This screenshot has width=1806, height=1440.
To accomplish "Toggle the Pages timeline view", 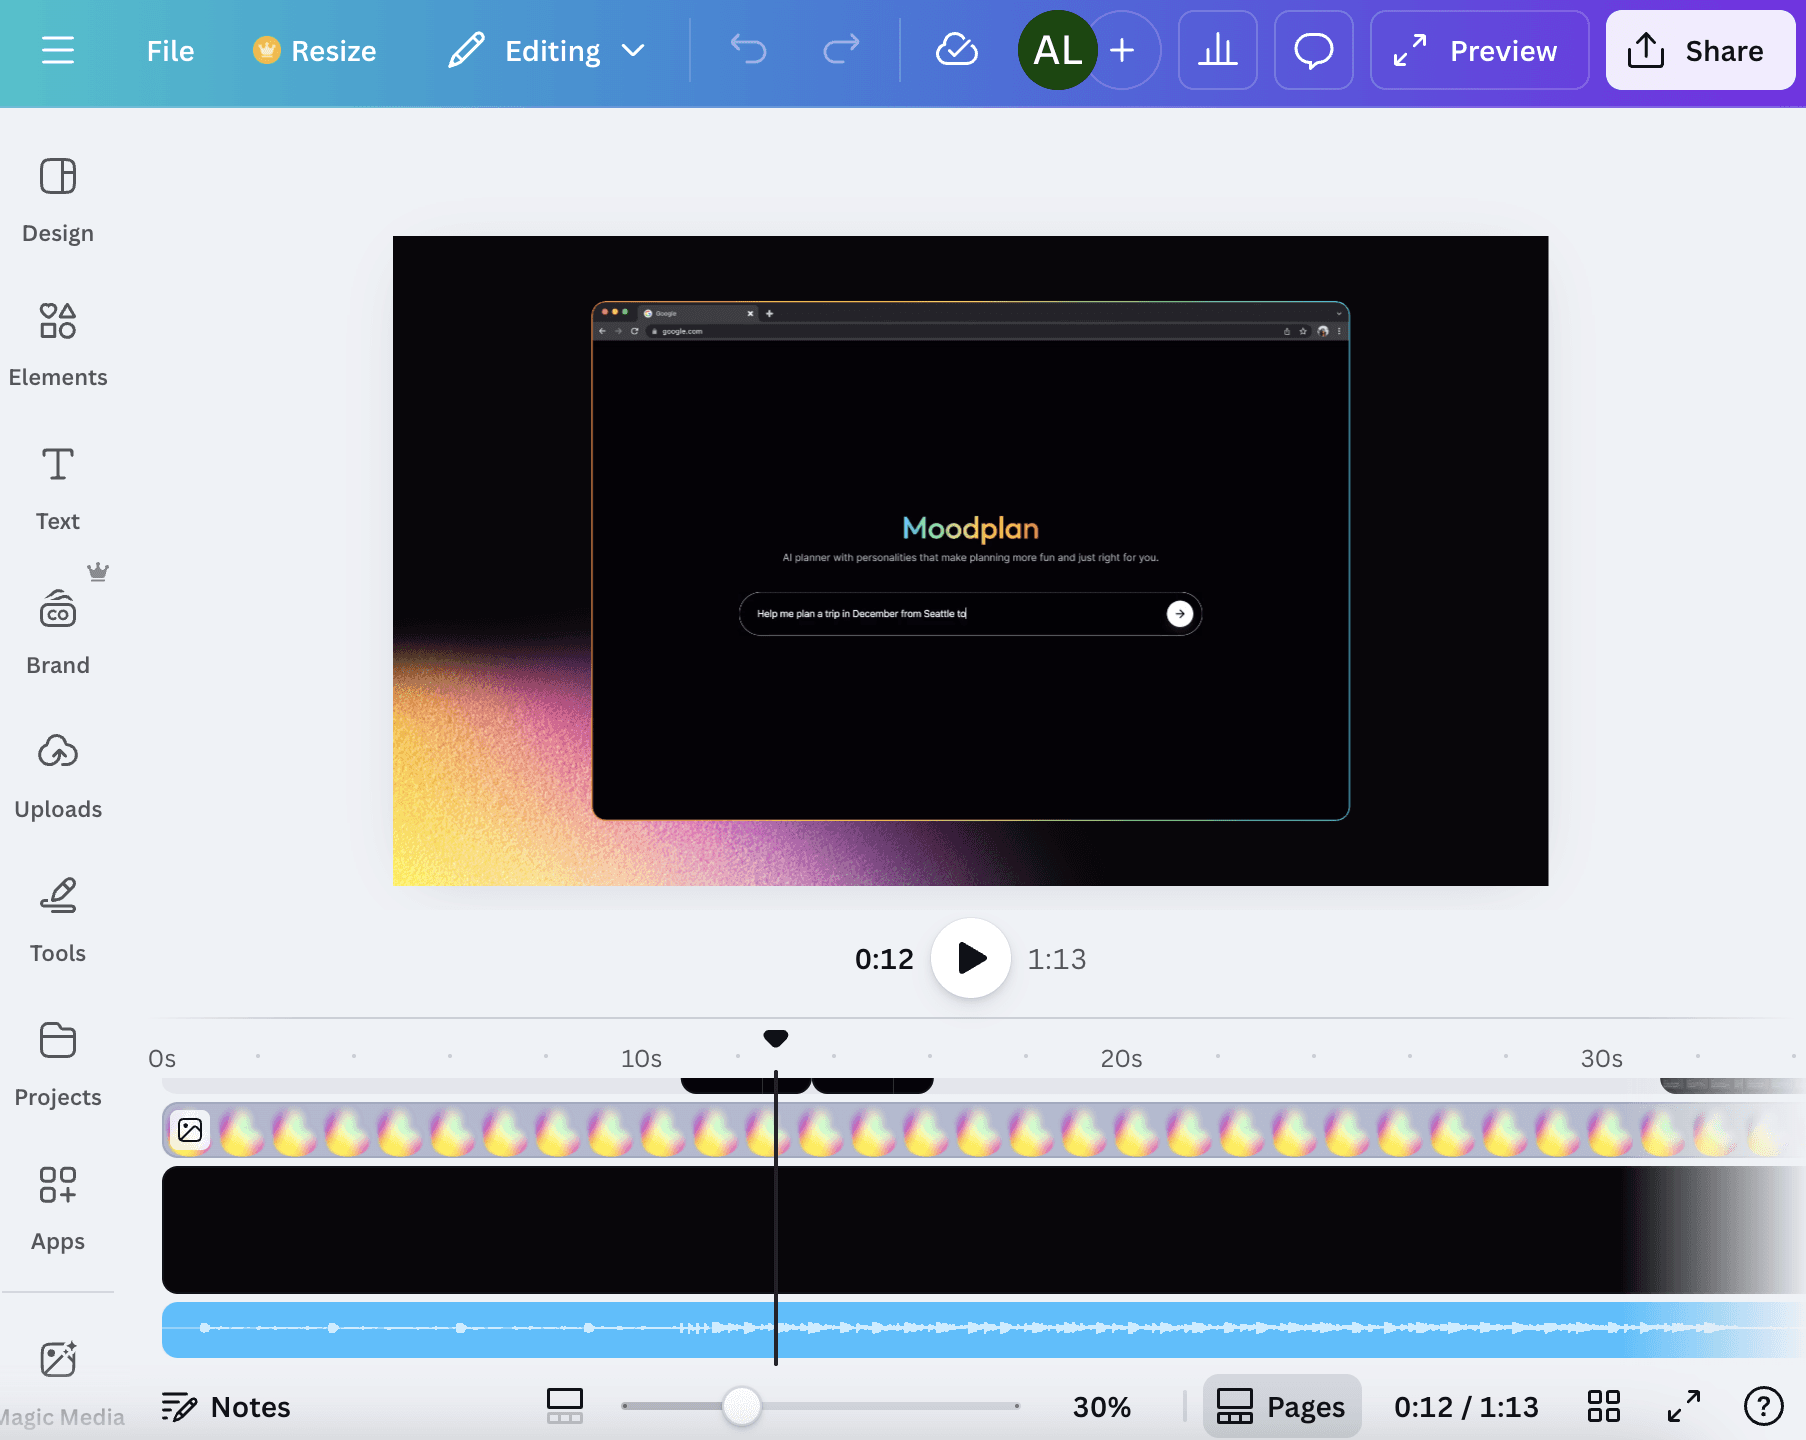I will click(x=1282, y=1406).
